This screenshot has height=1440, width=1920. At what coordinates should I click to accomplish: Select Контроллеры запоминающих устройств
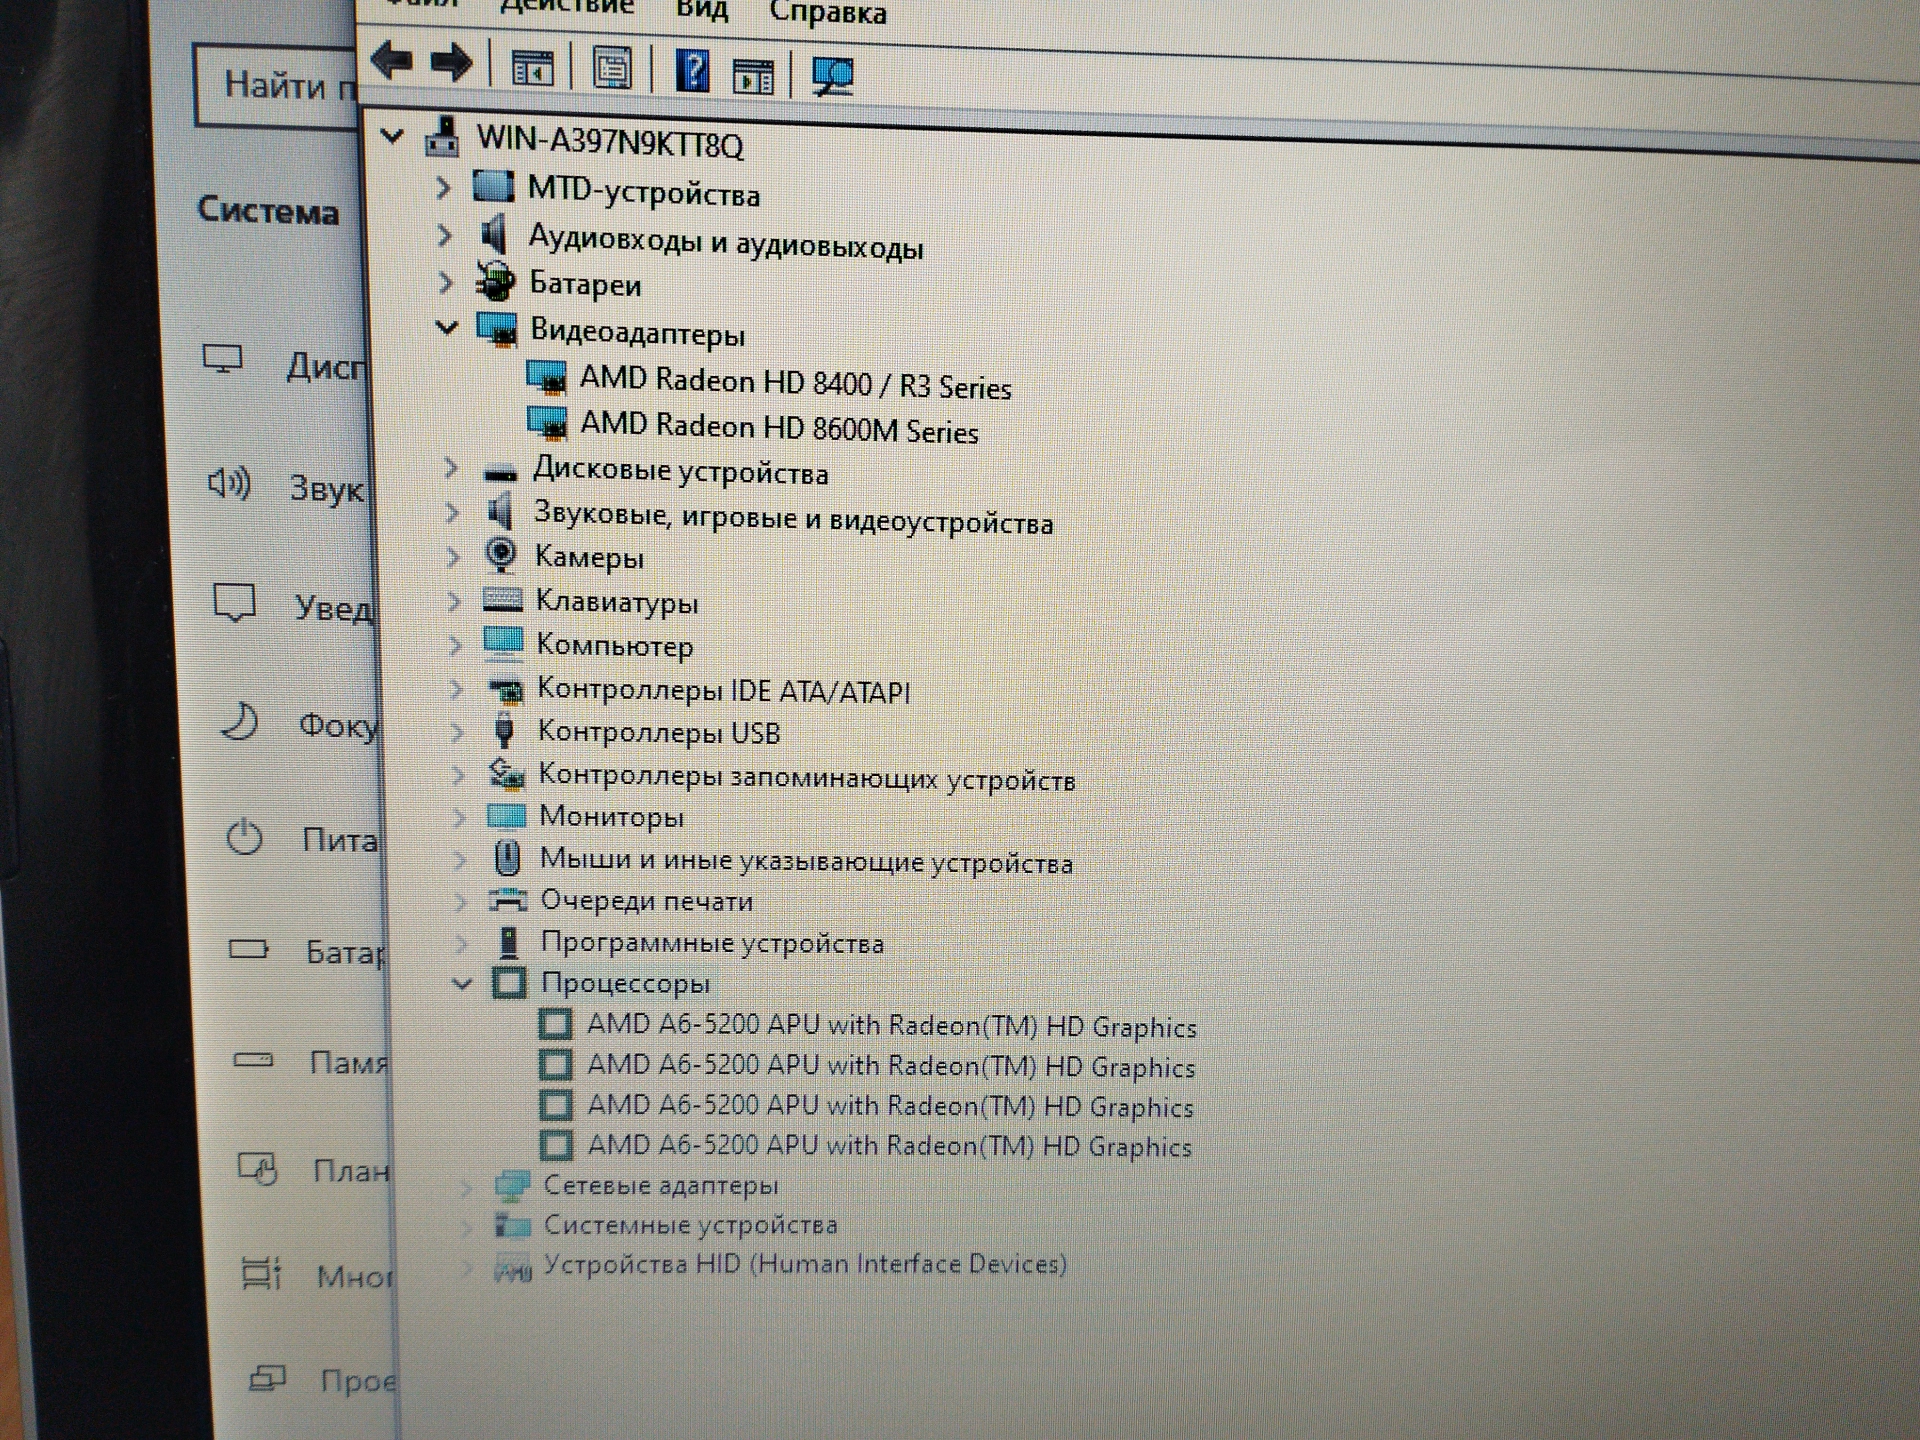(x=807, y=777)
